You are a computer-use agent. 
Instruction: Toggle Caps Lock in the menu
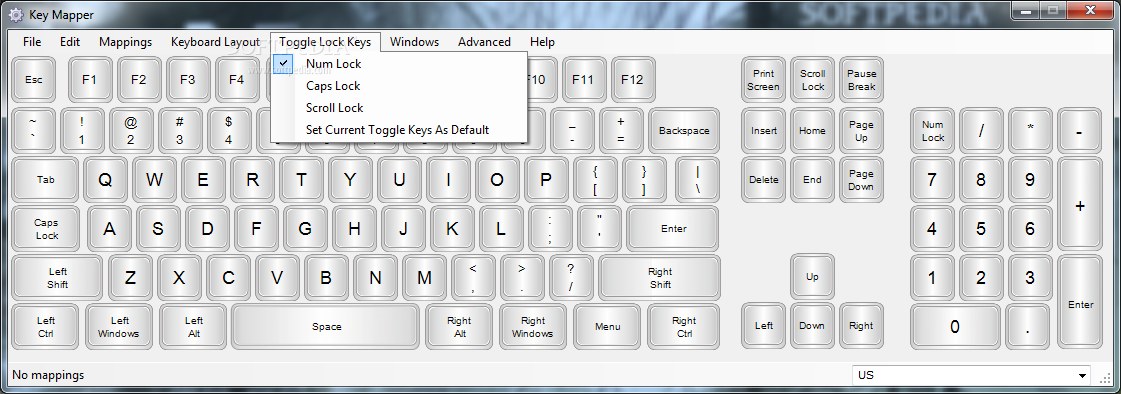400,86
